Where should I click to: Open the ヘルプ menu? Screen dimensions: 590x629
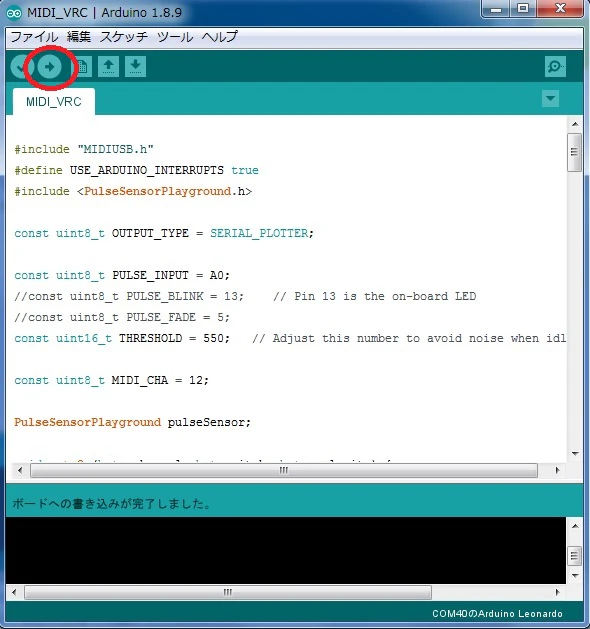coord(219,37)
